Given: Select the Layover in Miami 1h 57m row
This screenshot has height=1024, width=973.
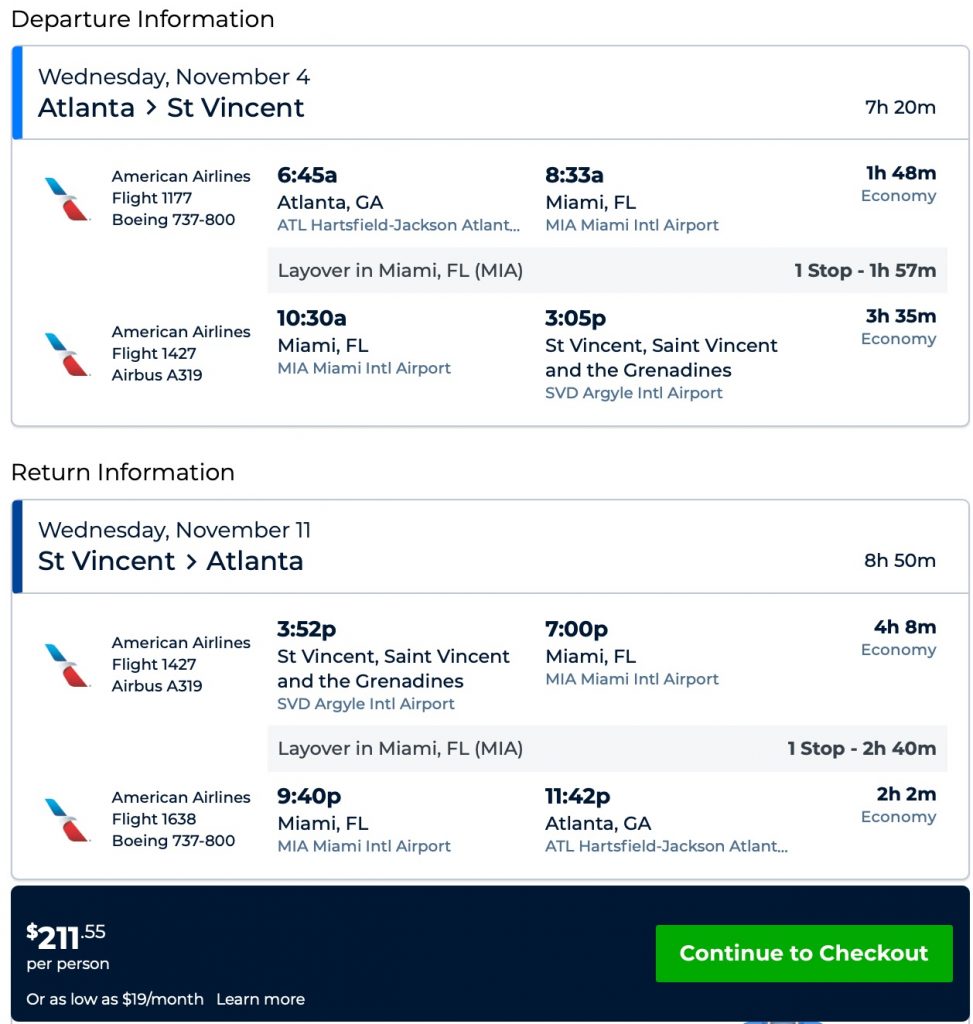Looking at the screenshot, I should click(606, 270).
